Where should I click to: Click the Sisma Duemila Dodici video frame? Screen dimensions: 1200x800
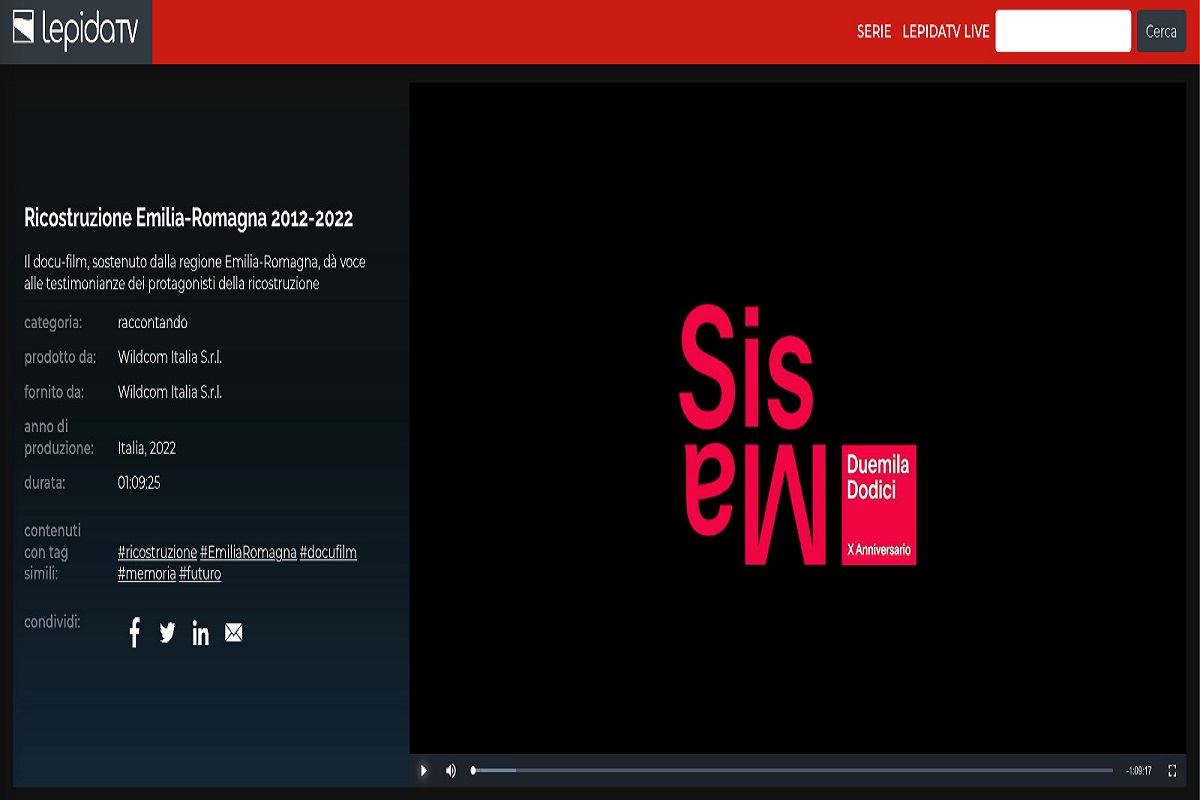tap(797, 418)
